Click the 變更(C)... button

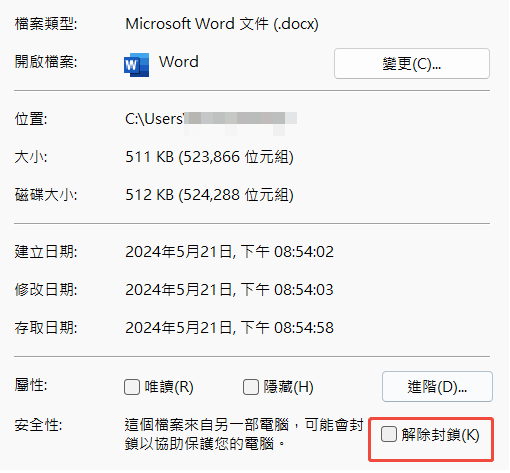(412, 64)
